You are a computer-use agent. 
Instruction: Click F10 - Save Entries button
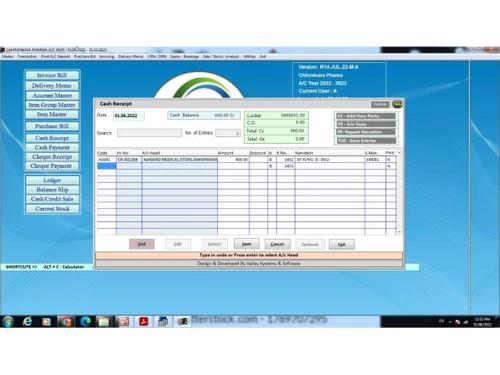click(x=366, y=141)
